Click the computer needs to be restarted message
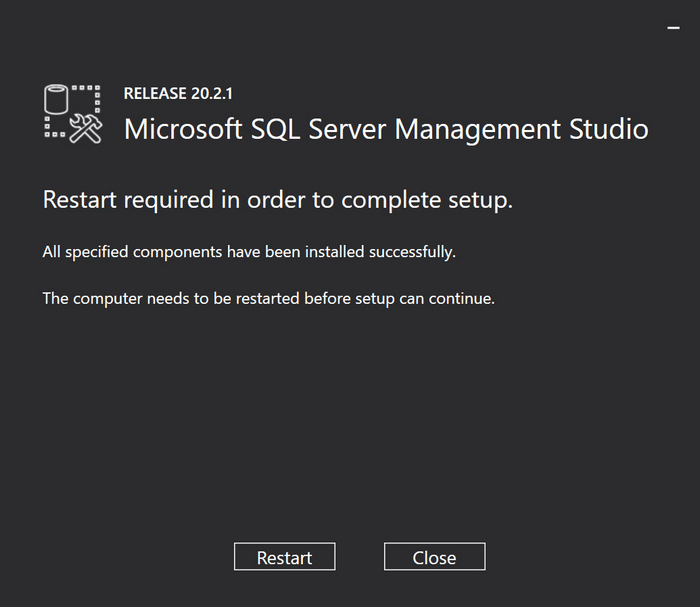This screenshot has width=700, height=607. (268, 298)
